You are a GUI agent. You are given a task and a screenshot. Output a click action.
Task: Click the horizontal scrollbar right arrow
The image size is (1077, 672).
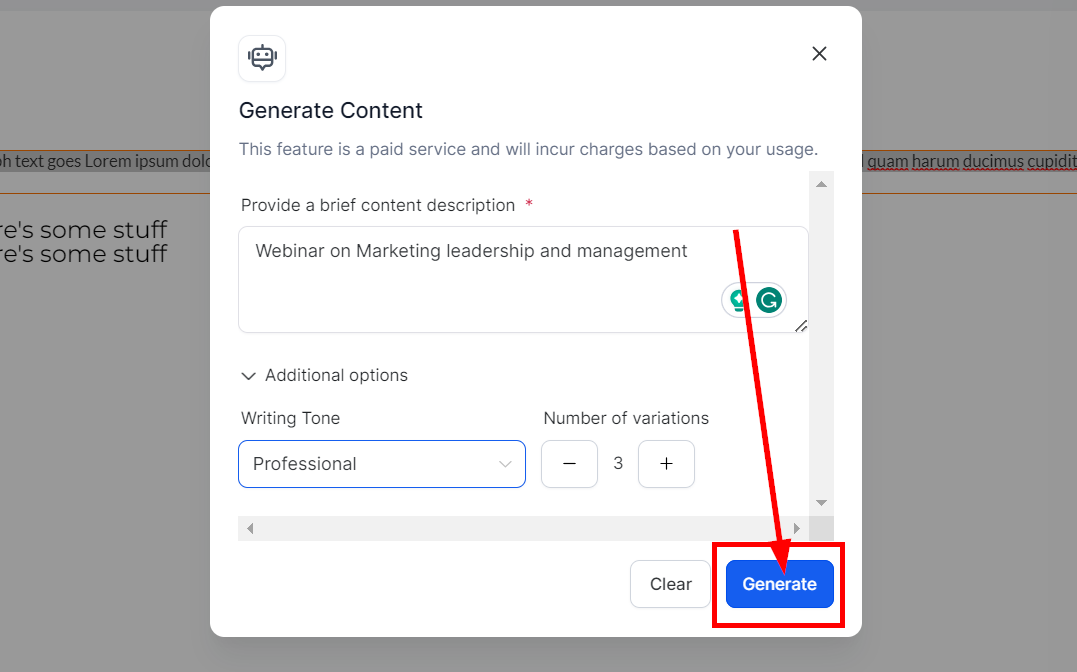click(x=797, y=528)
